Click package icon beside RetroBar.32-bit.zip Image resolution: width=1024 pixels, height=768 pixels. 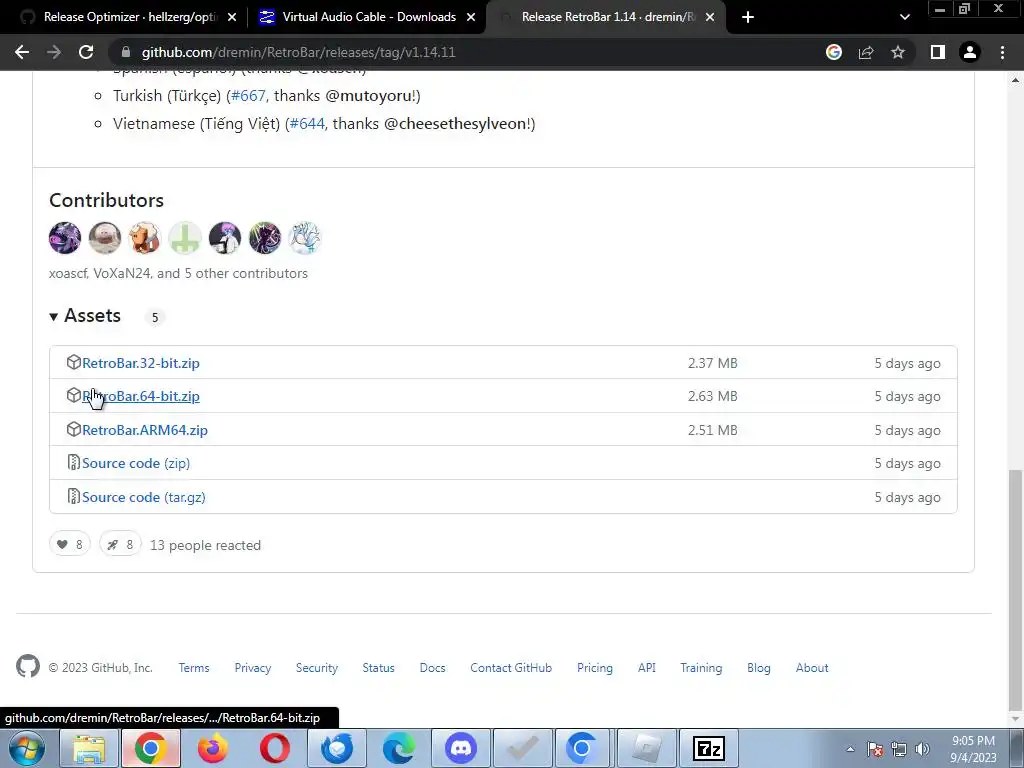(74, 362)
